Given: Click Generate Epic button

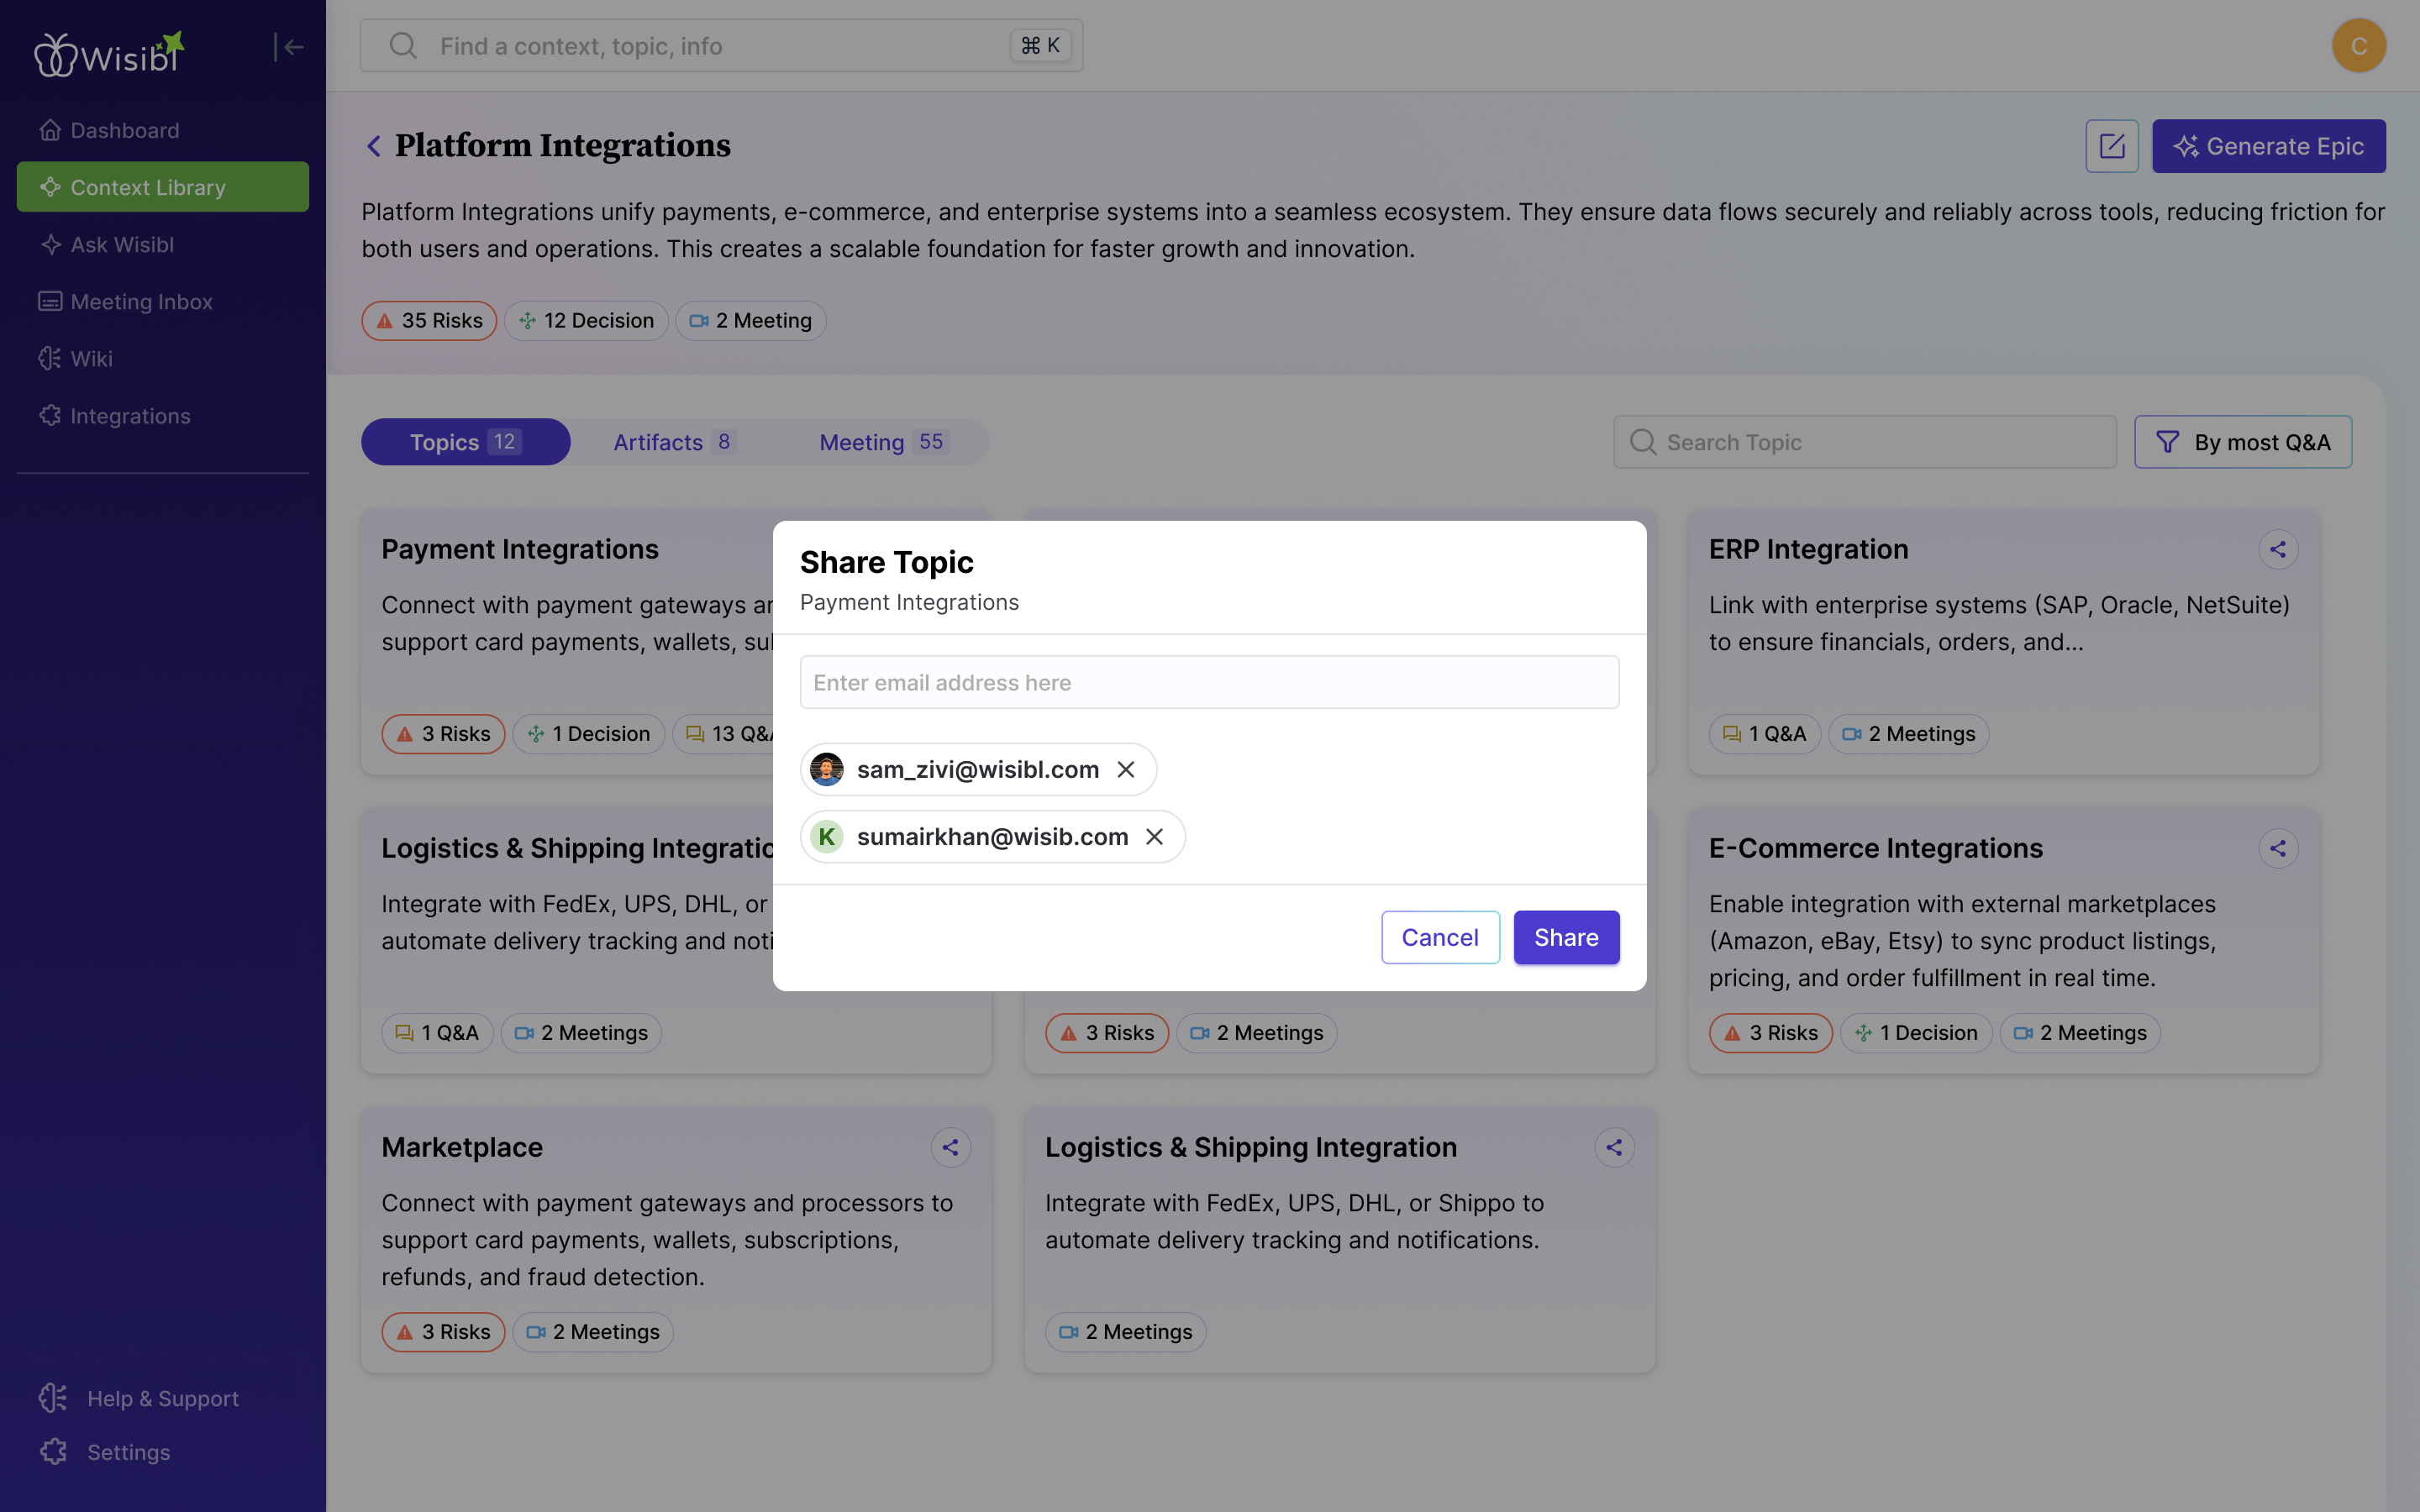Looking at the screenshot, I should coord(2268,147).
